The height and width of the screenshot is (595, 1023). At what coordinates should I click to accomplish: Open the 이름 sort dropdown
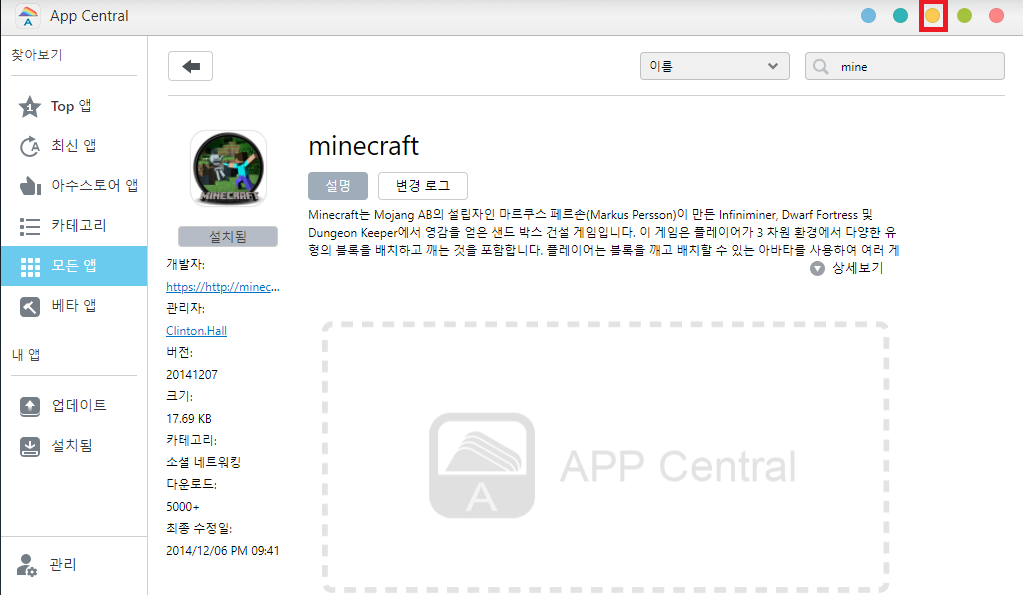click(714, 66)
